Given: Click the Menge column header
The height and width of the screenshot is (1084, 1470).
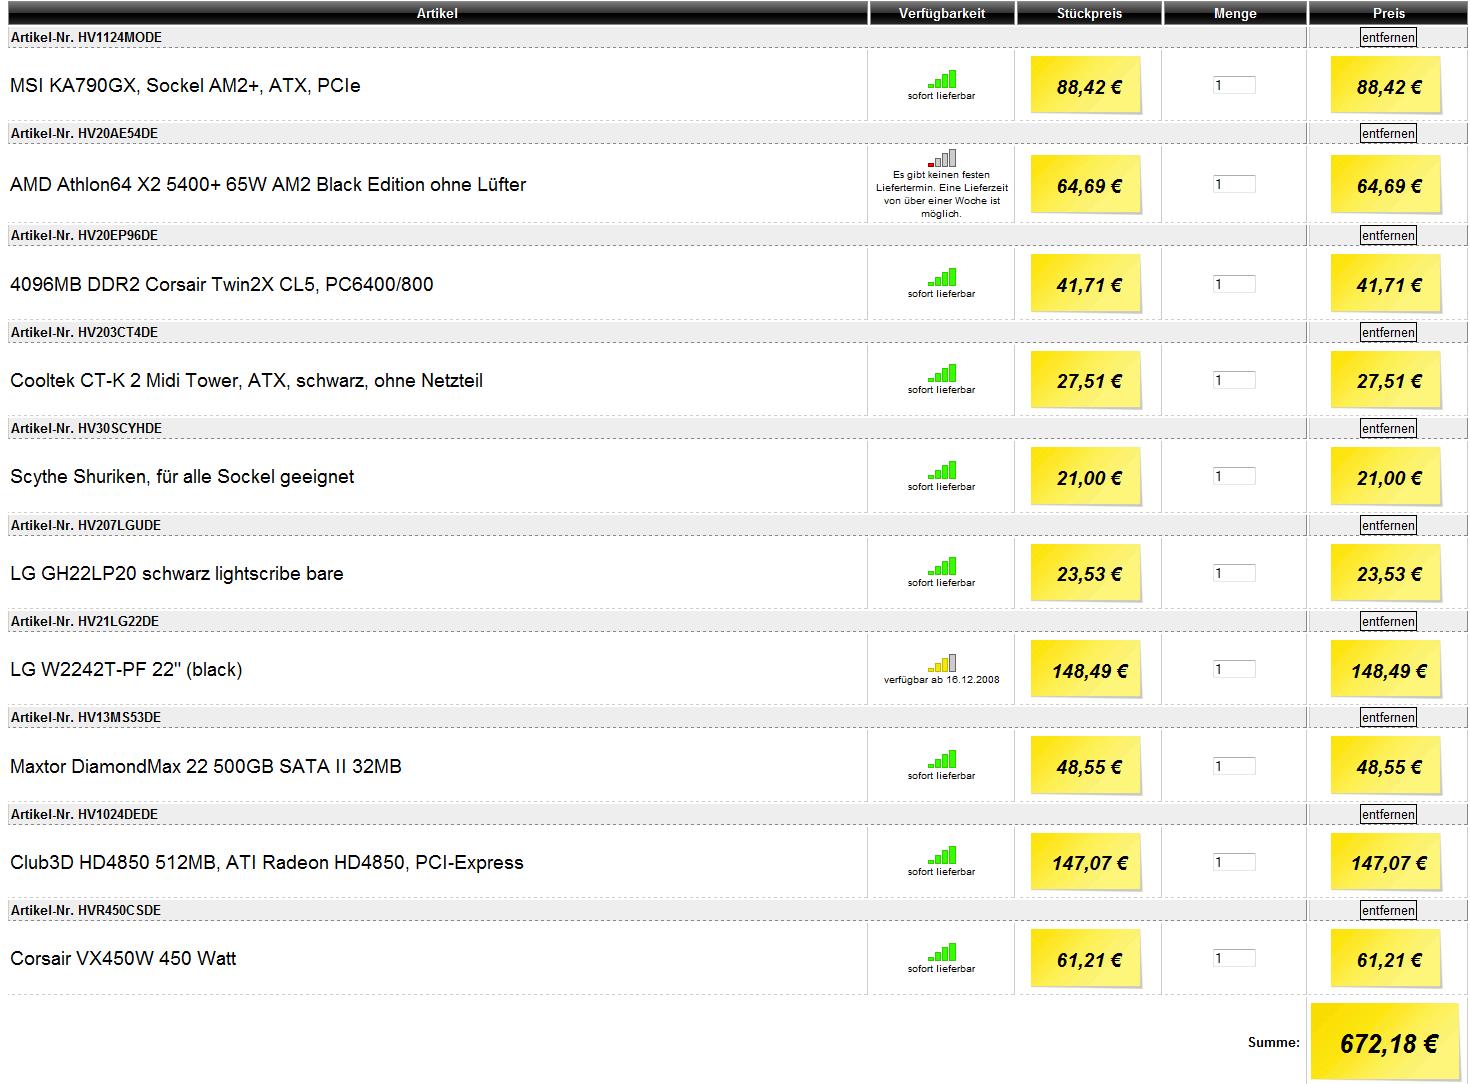Looking at the screenshot, I should coord(1235,13).
